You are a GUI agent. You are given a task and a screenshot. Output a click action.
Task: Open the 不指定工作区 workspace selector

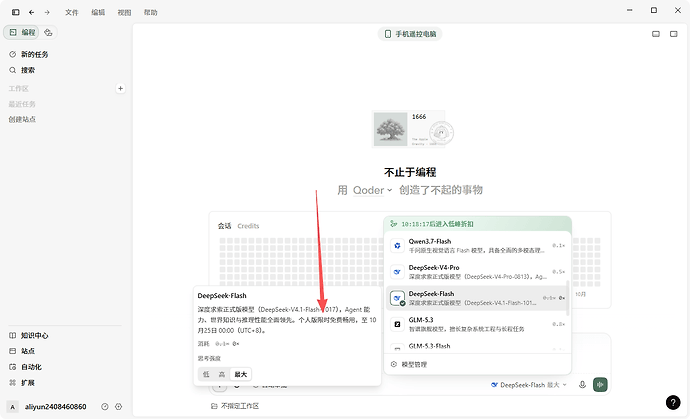pyautogui.click(x=235, y=406)
